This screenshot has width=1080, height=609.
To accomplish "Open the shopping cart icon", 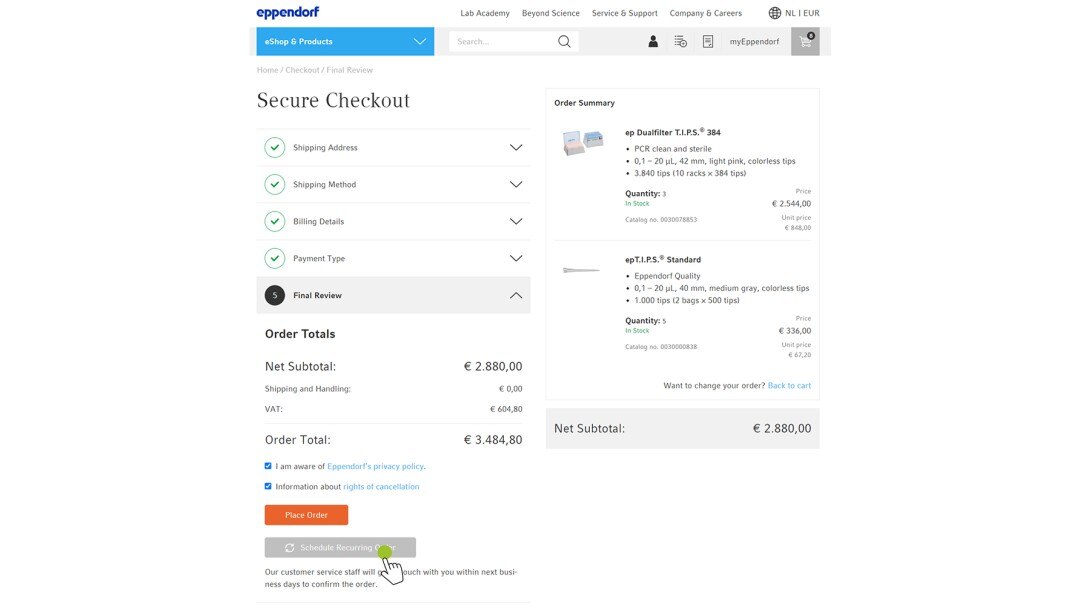I will [804, 41].
